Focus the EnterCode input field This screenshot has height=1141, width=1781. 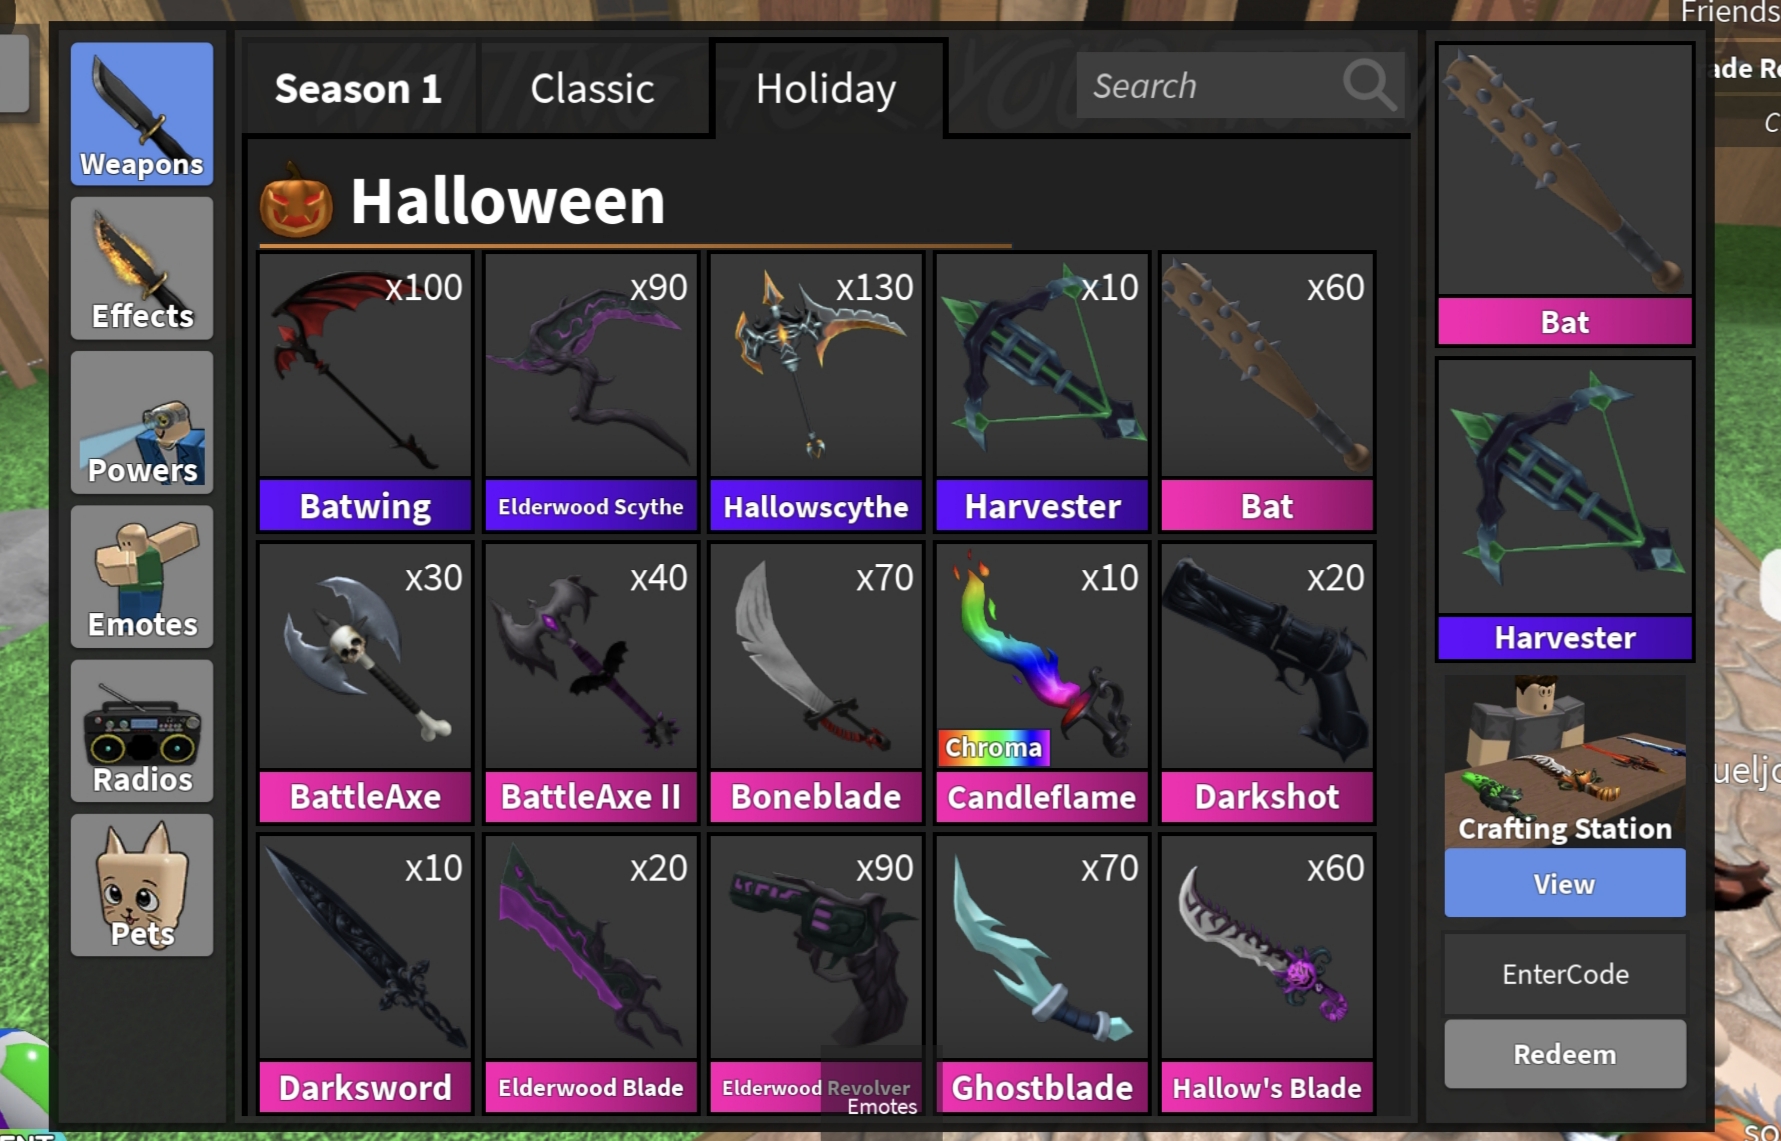point(1564,974)
